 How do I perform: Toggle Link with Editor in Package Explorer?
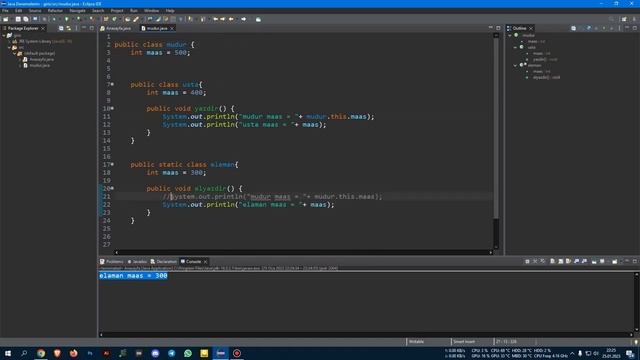(x=69, y=28)
